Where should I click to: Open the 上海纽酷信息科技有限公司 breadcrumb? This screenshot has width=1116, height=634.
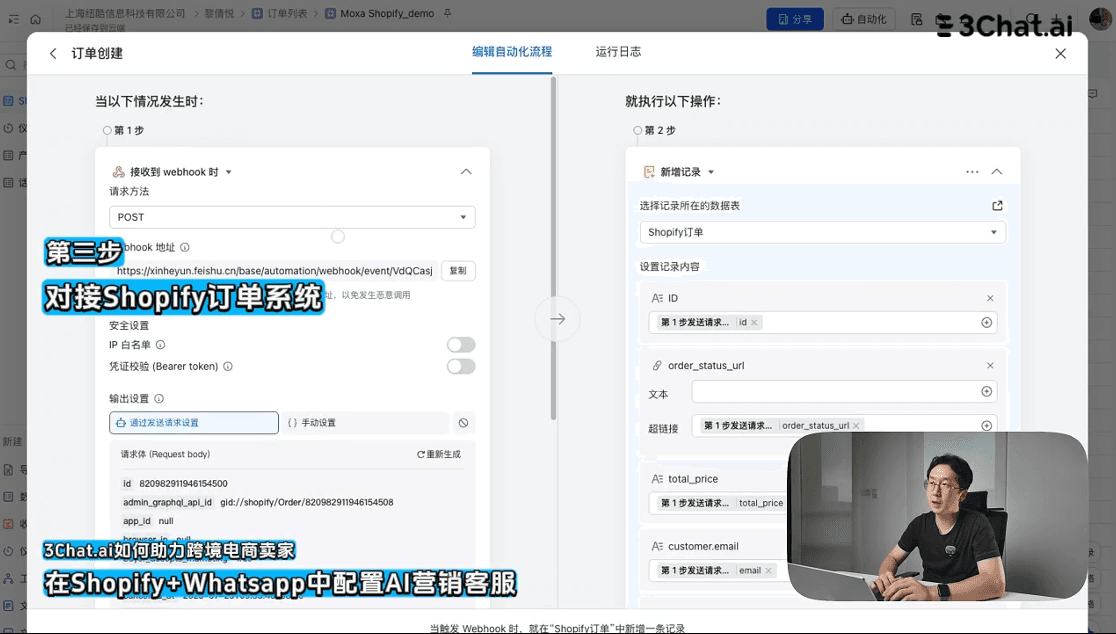click(x=125, y=14)
